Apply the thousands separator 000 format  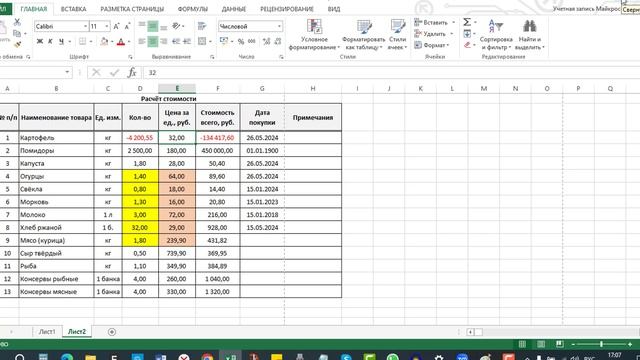(x=252, y=41)
